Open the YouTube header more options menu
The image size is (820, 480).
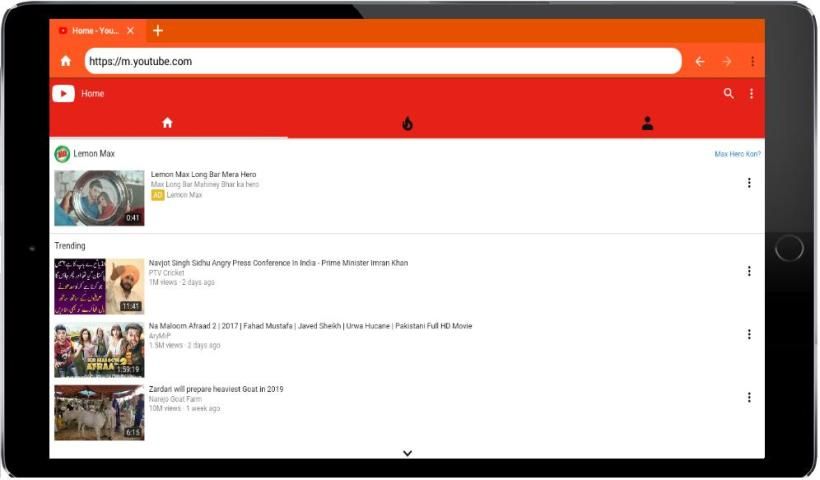click(x=752, y=94)
